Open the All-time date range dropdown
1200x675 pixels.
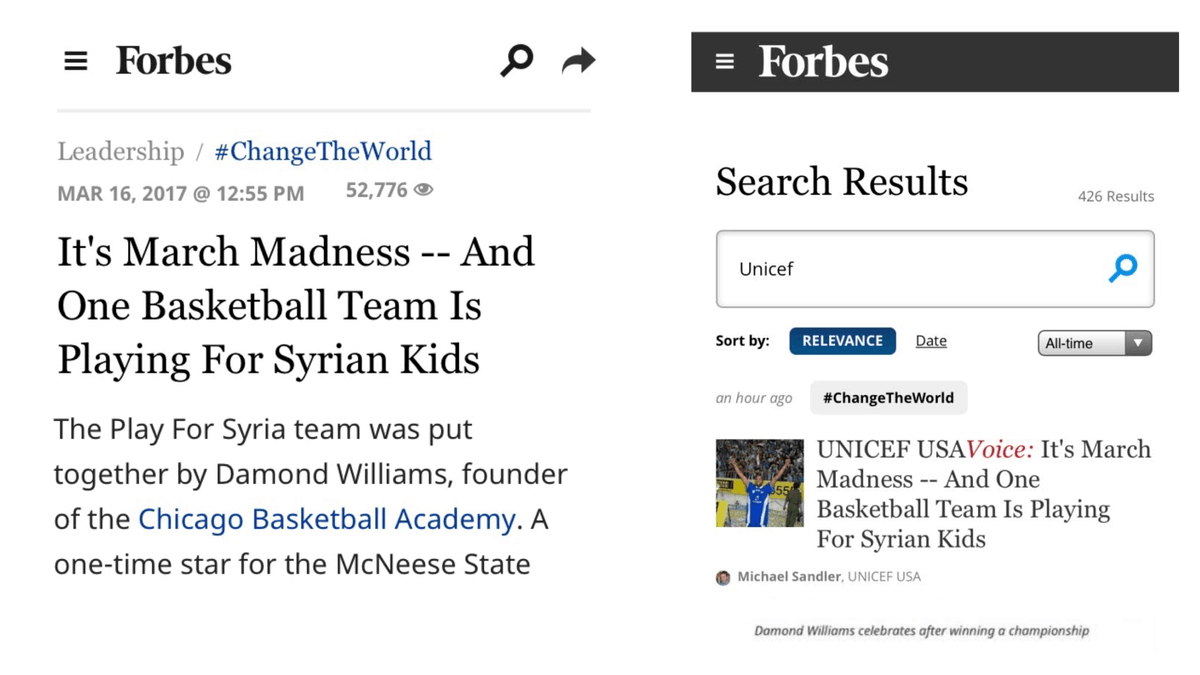click(x=1095, y=343)
